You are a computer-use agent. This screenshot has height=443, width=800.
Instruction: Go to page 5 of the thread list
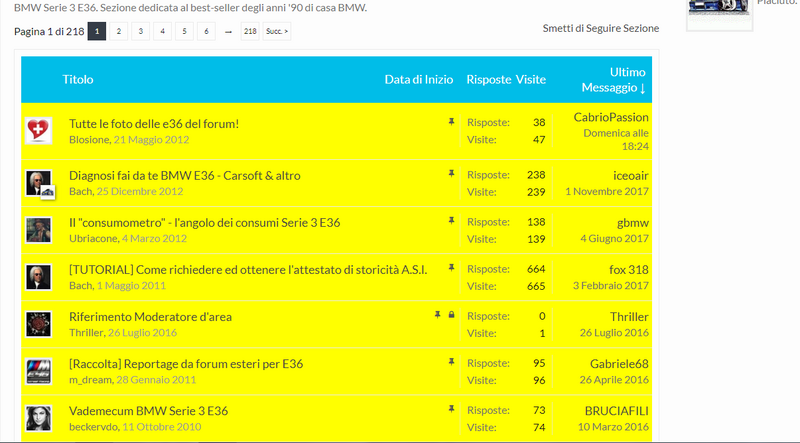184,31
